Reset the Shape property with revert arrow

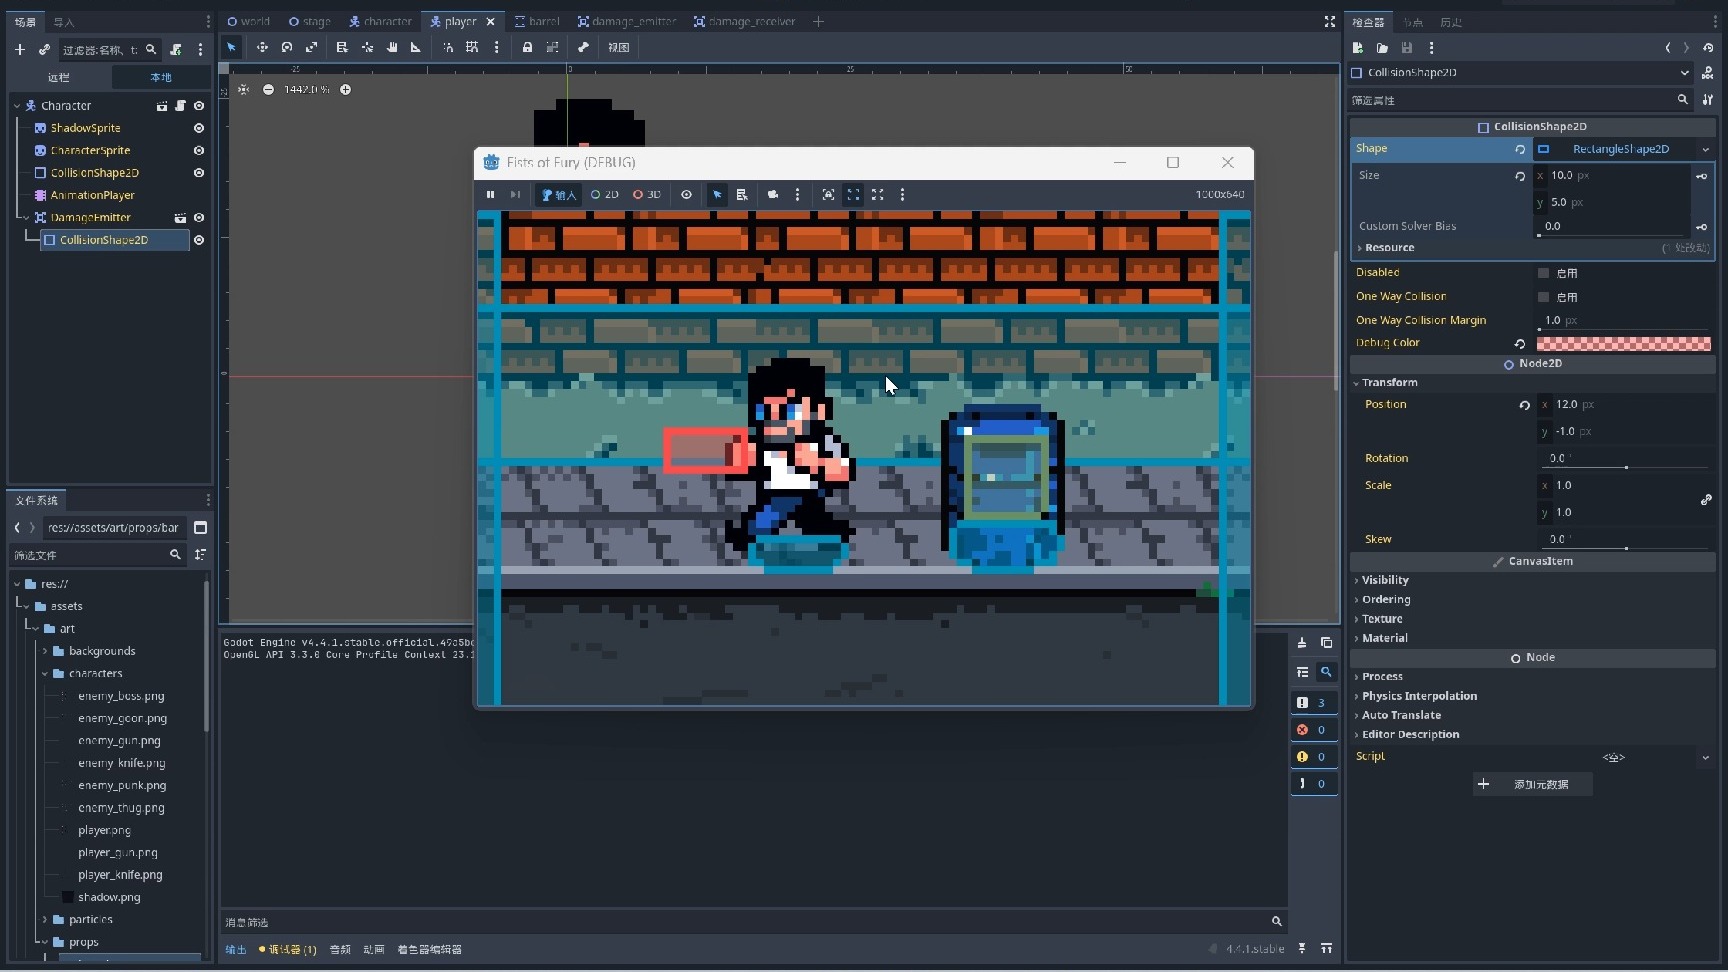1520,149
